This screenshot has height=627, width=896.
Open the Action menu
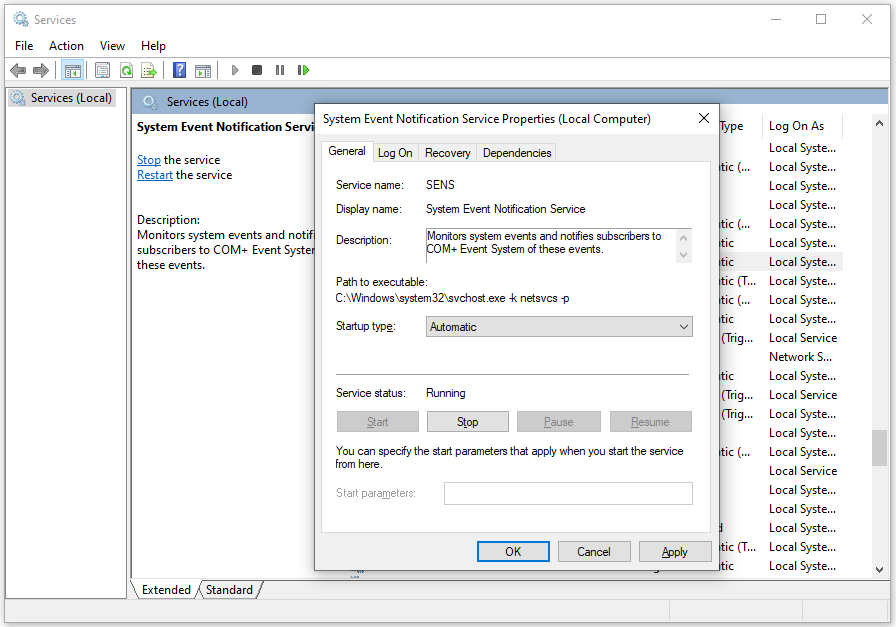click(66, 46)
